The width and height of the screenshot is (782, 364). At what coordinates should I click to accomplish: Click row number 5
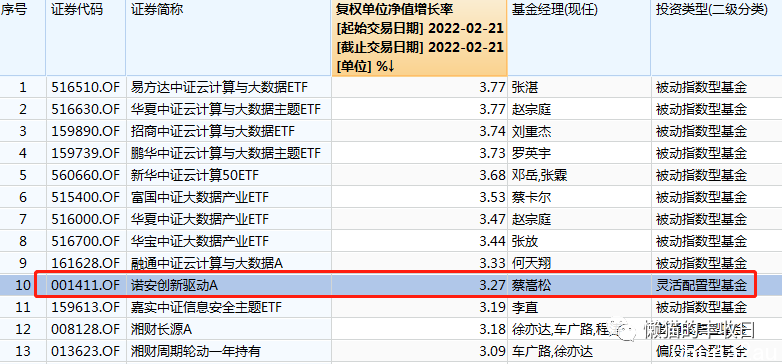click(22, 176)
